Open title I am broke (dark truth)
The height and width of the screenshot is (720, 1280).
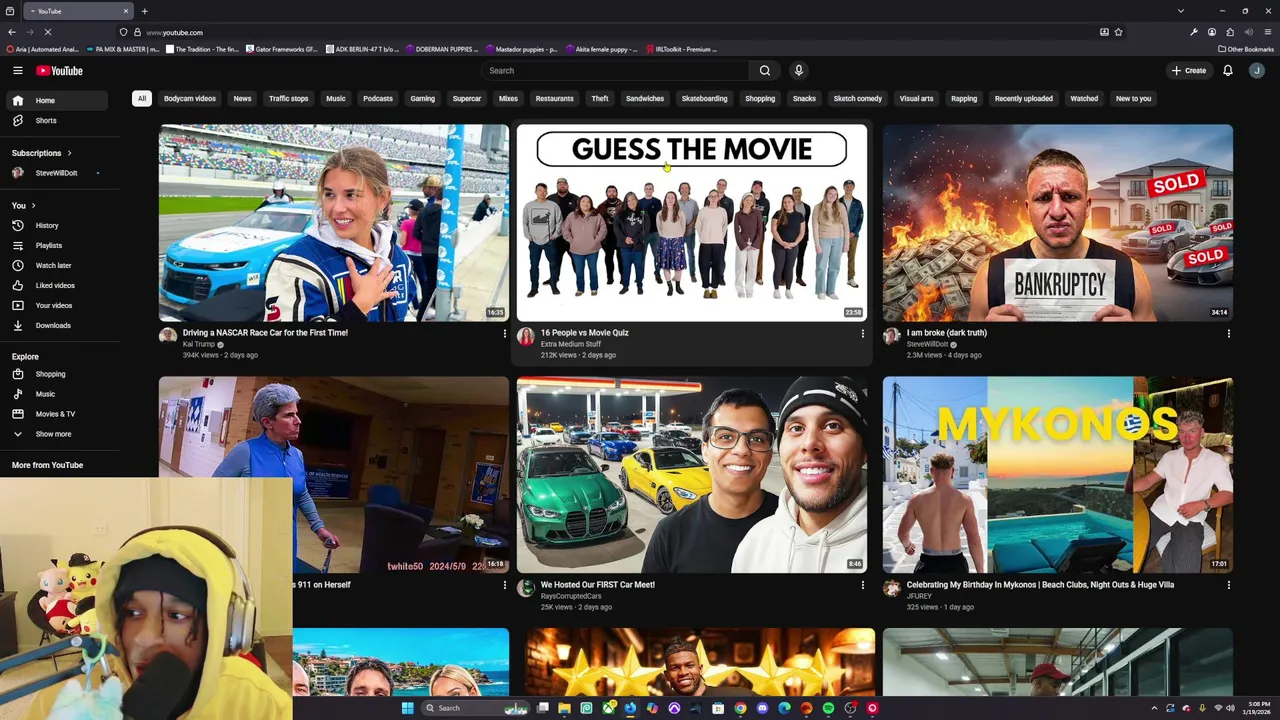coord(946,333)
